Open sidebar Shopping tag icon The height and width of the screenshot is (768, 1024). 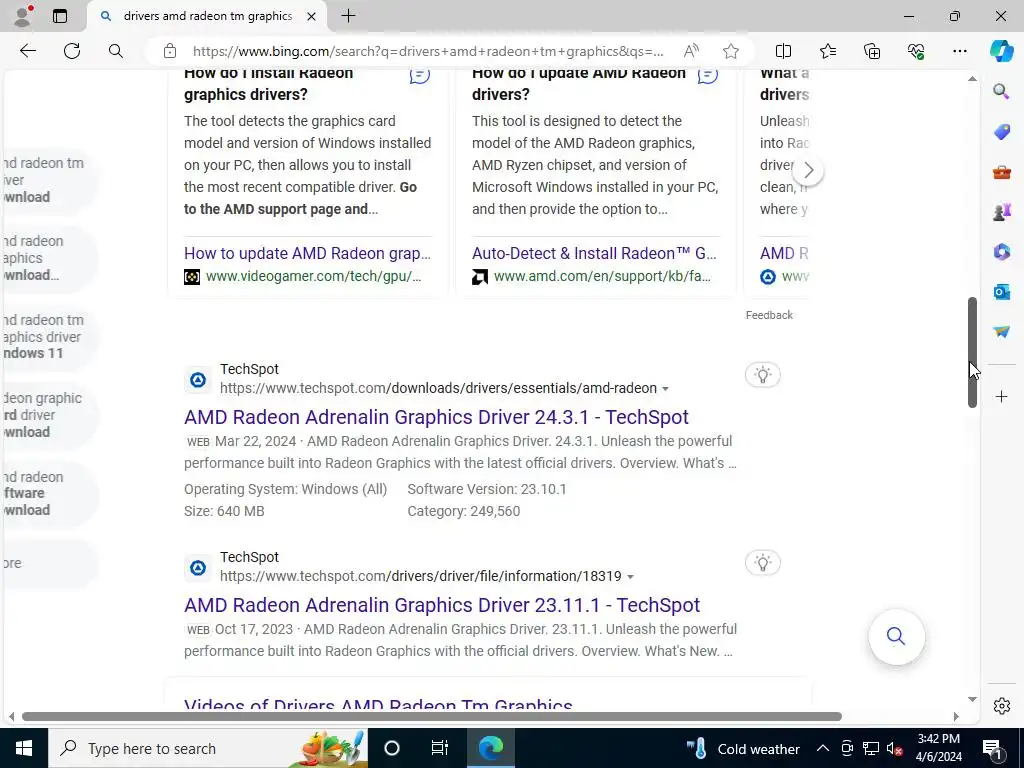[x=1001, y=131]
